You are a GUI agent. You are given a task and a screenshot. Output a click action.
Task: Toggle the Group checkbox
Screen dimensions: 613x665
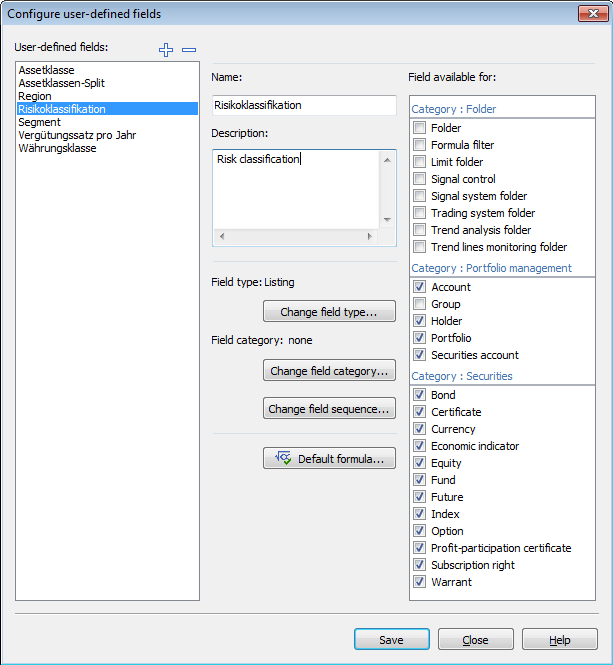pyautogui.click(x=420, y=304)
